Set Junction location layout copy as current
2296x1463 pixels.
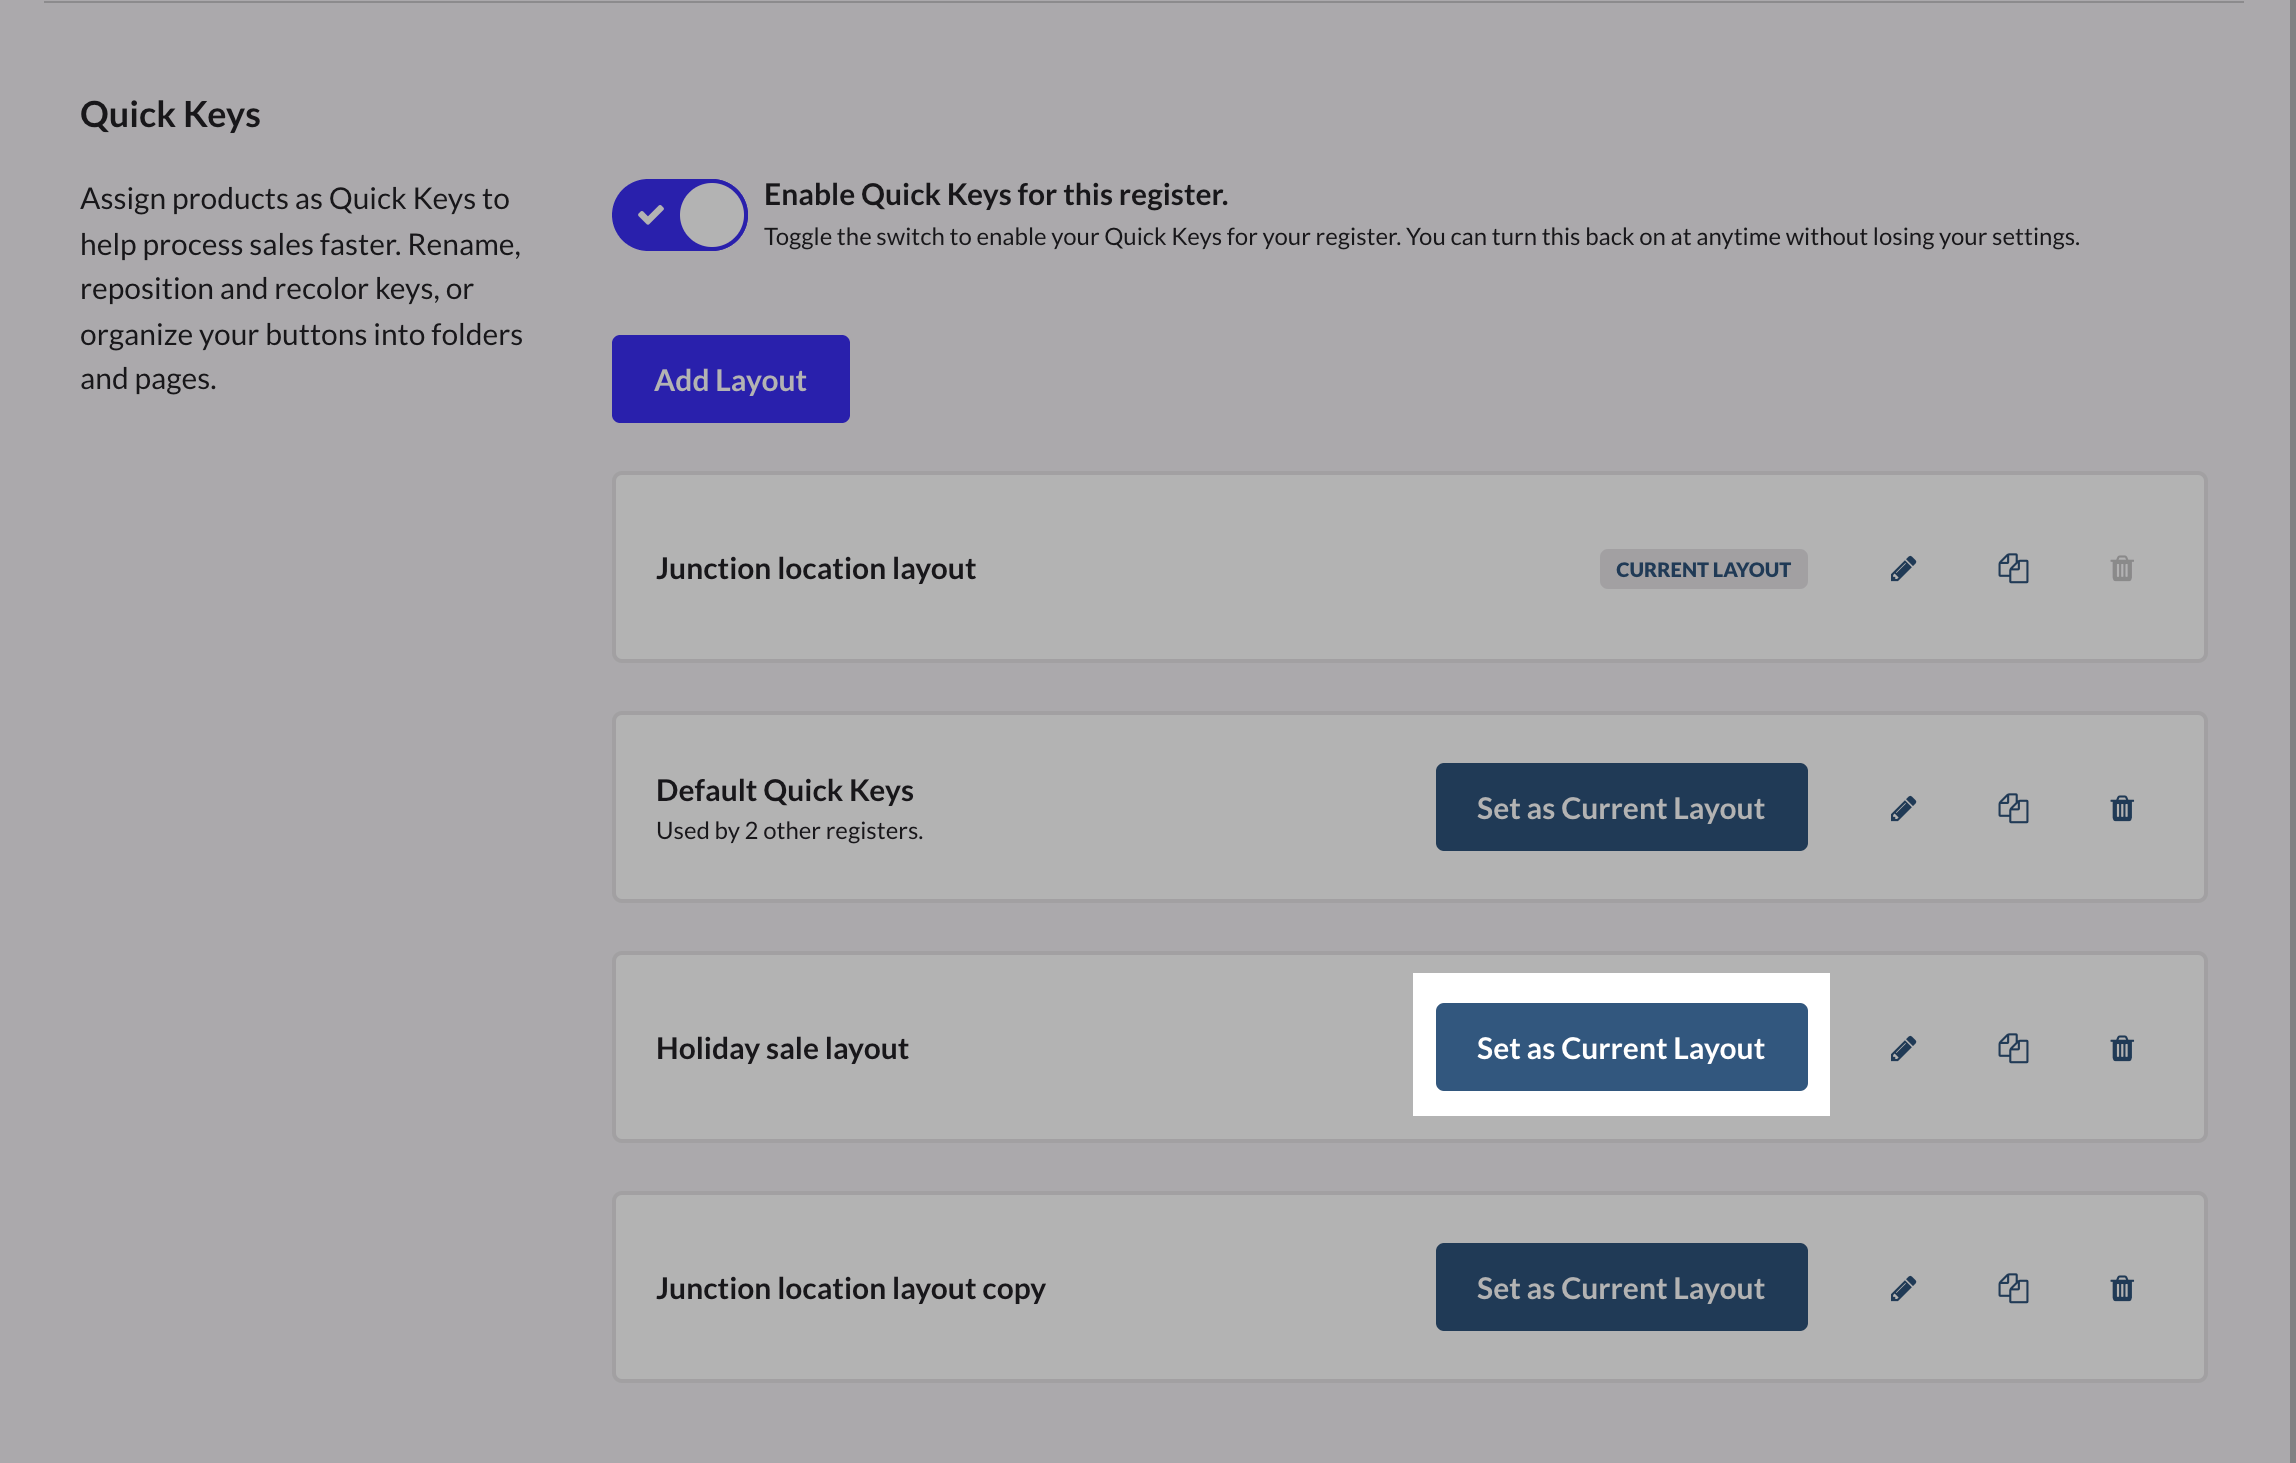(x=1621, y=1287)
